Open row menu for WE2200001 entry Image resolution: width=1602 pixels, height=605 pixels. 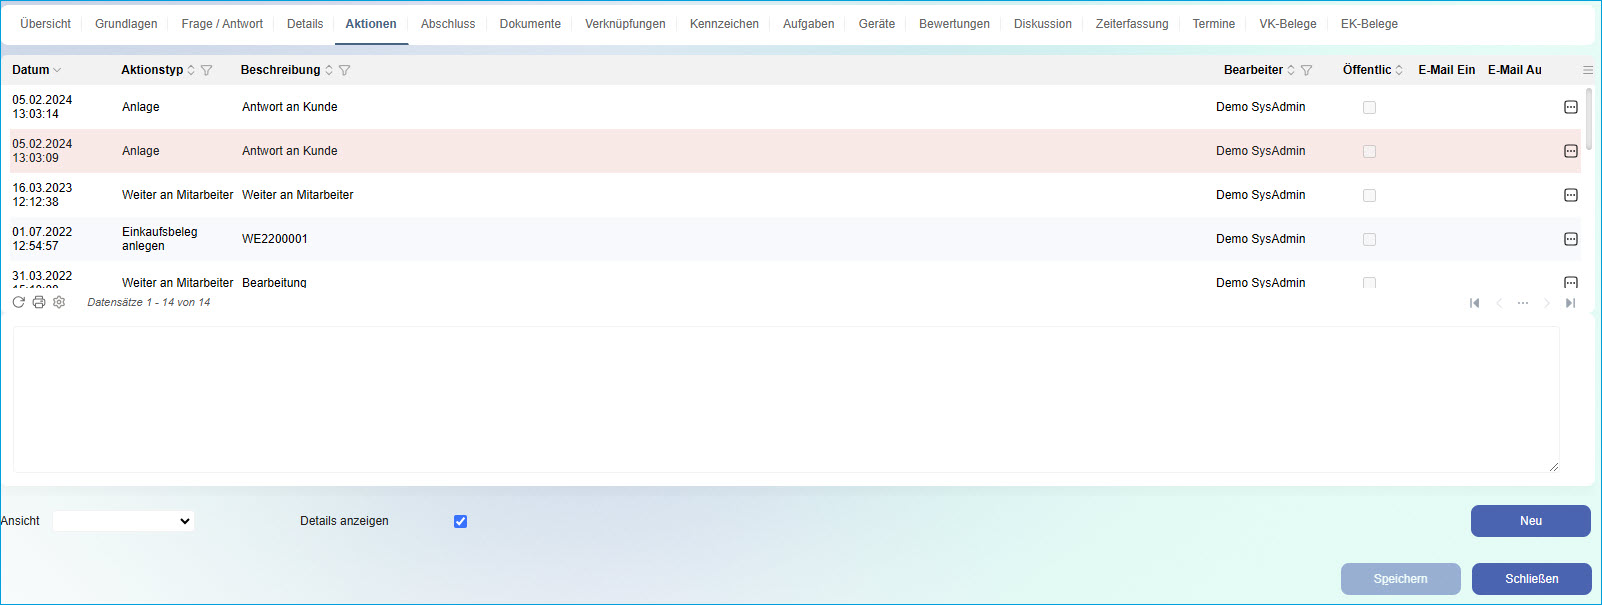pos(1570,239)
